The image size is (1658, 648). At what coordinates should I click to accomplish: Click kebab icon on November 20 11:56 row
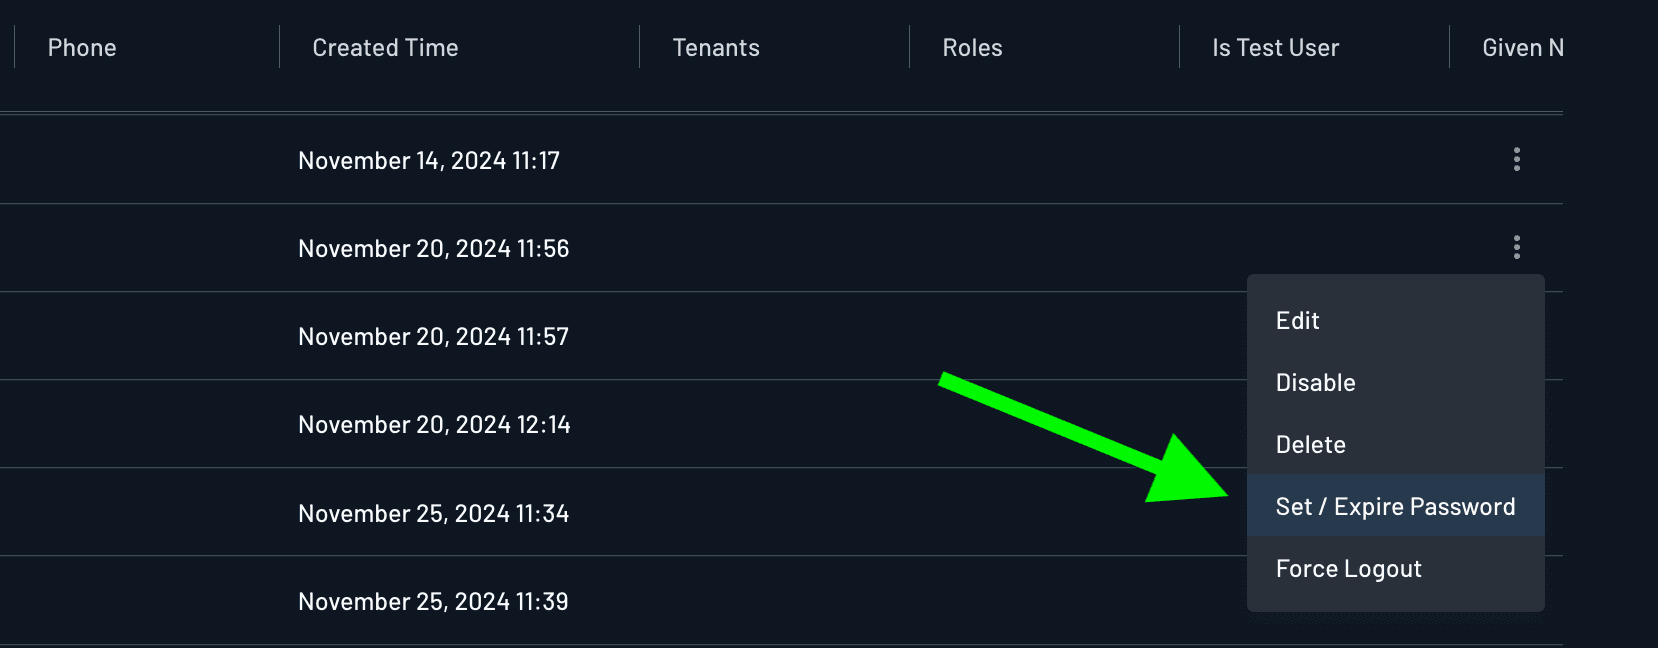1516,247
